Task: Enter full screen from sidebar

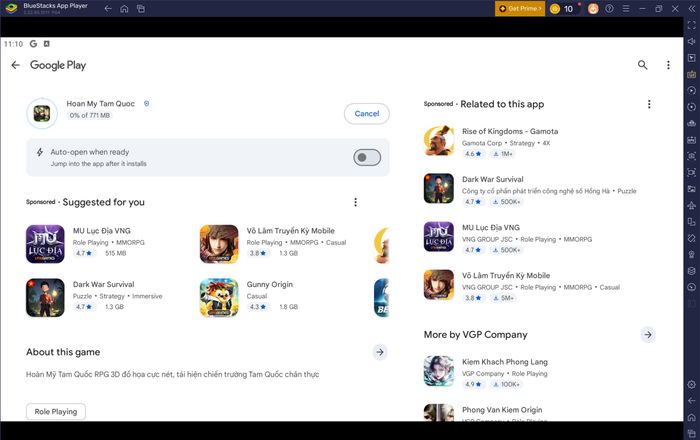Action: coord(692,25)
